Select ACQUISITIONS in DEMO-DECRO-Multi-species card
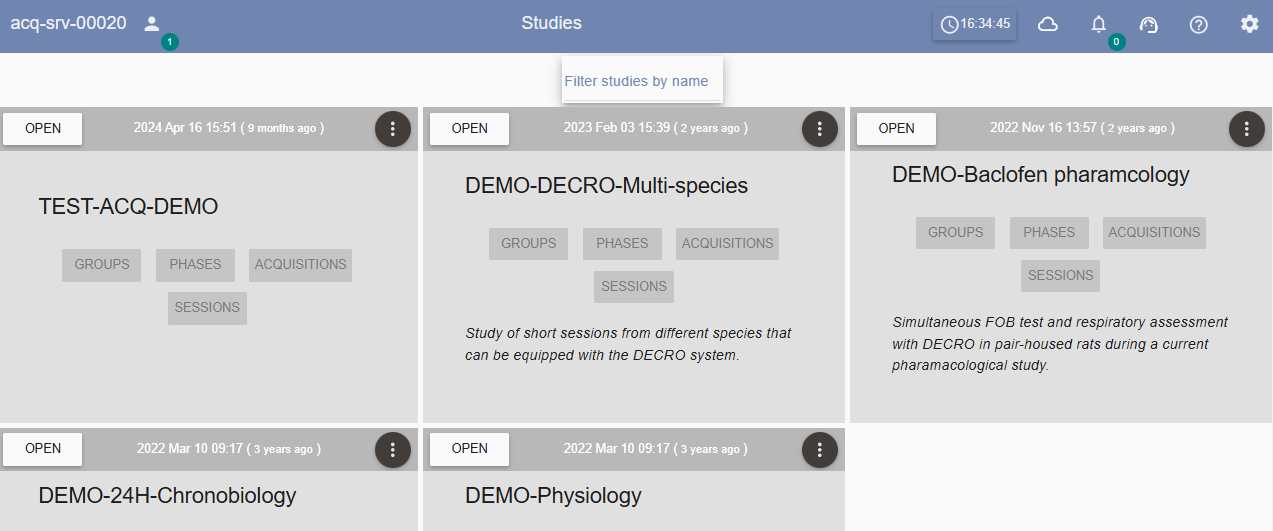The height and width of the screenshot is (531, 1273). click(x=727, y=243)
